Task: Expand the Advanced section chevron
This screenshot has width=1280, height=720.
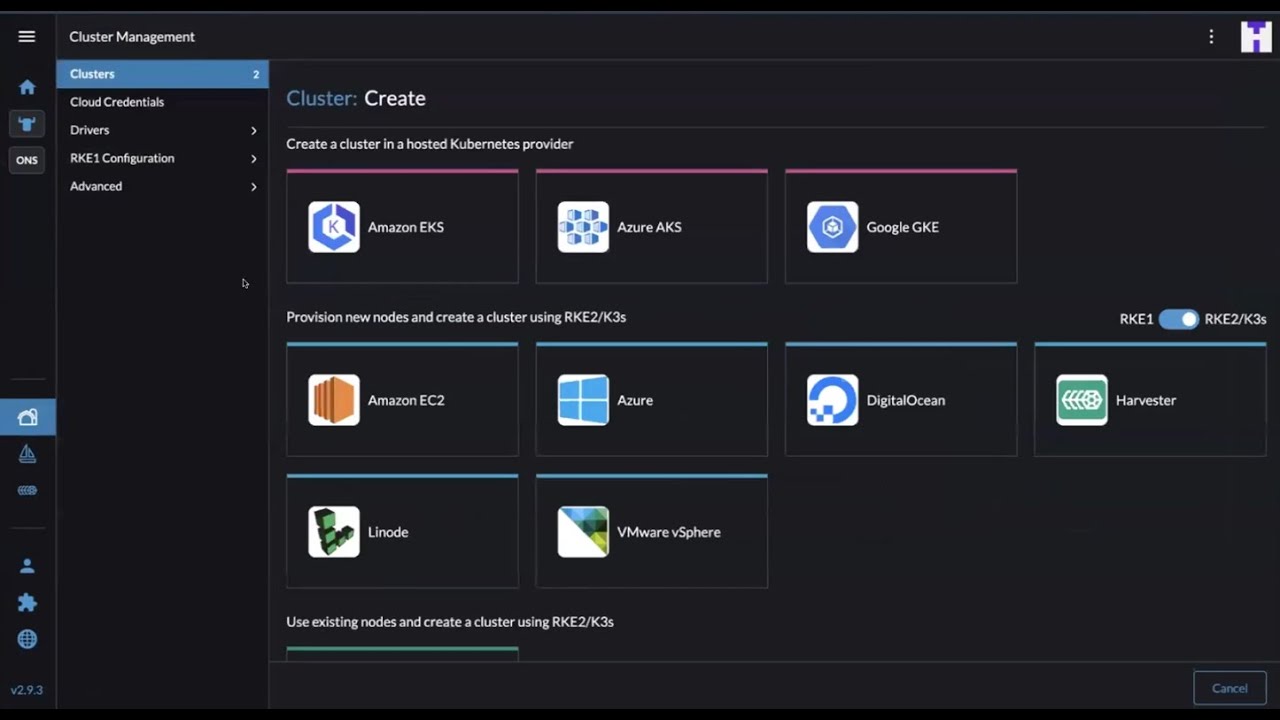Action: point(253,186)
